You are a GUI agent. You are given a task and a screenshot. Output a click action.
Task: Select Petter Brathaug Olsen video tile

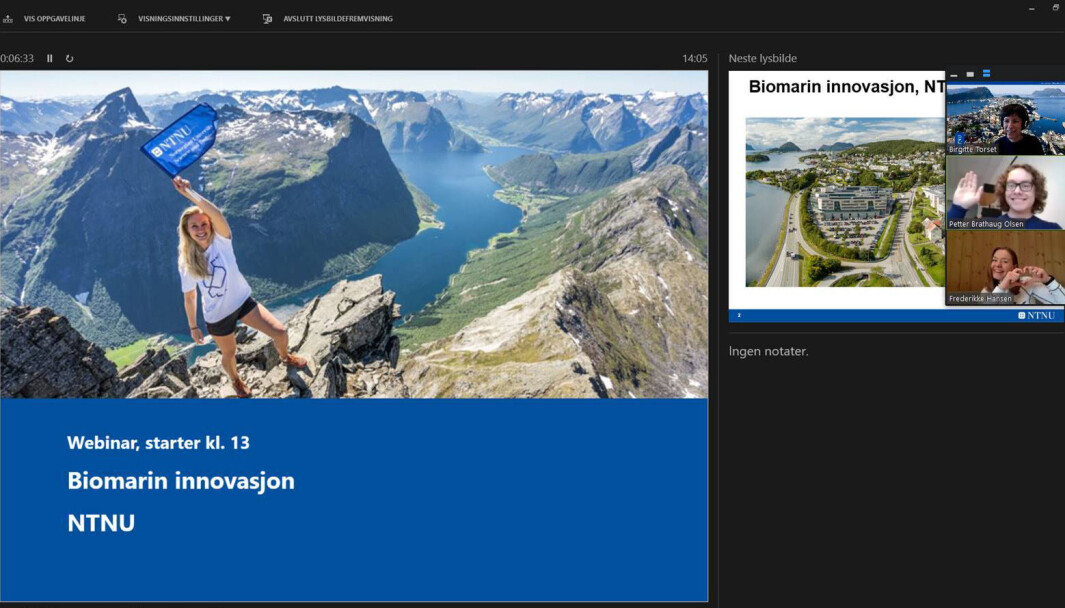[1006, 192]
